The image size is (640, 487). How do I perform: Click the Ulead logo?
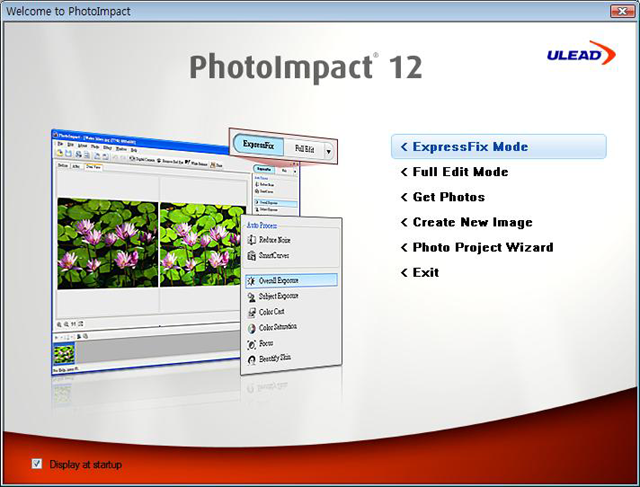coord(581,53)
